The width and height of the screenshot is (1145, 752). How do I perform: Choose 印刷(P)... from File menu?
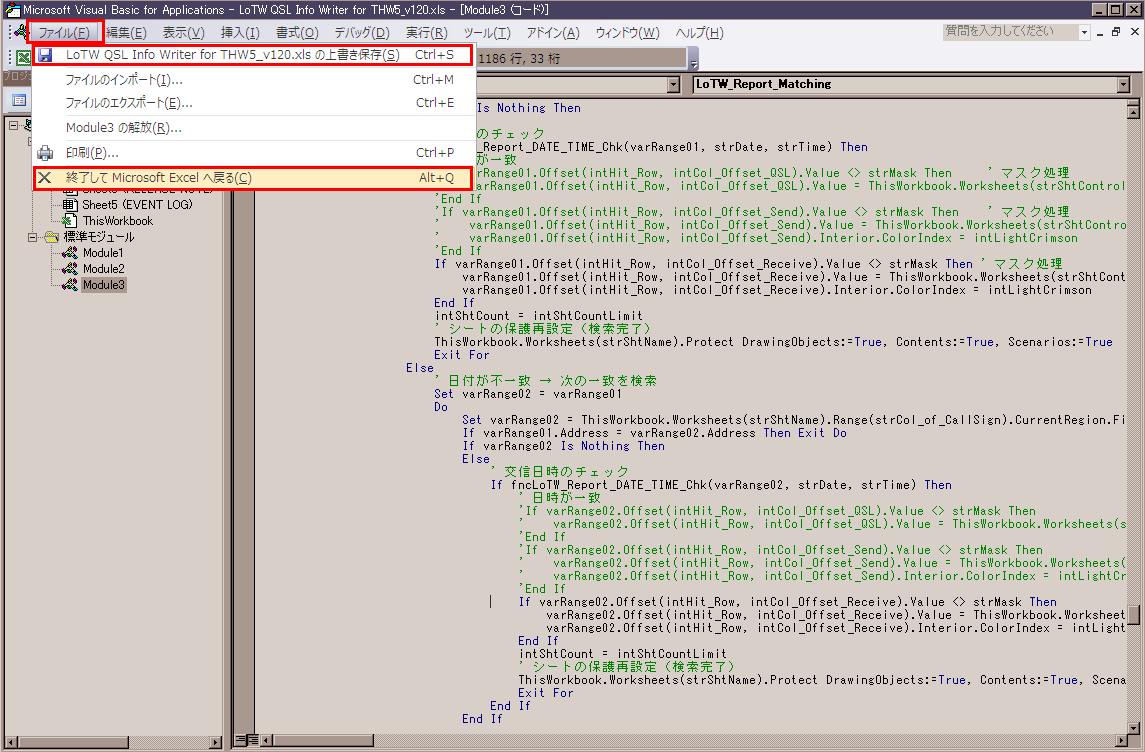[x=253, y=153]
